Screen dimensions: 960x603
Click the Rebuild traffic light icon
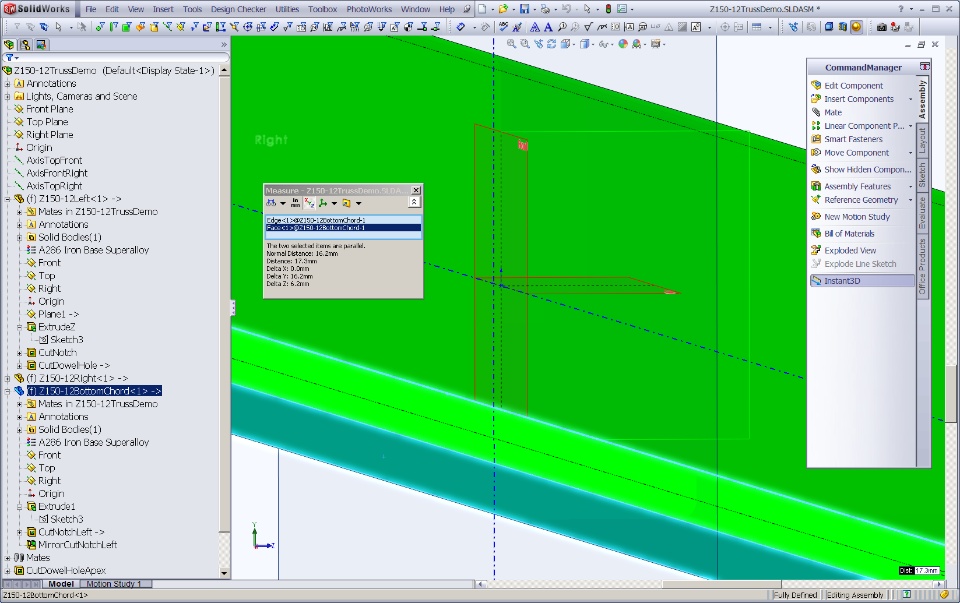click(608, 9)
